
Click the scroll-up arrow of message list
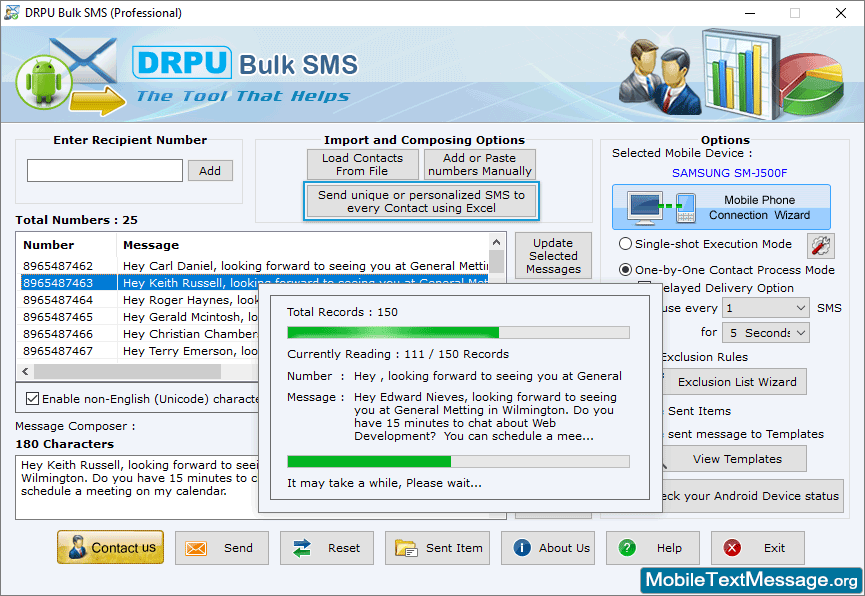point(496,242)
